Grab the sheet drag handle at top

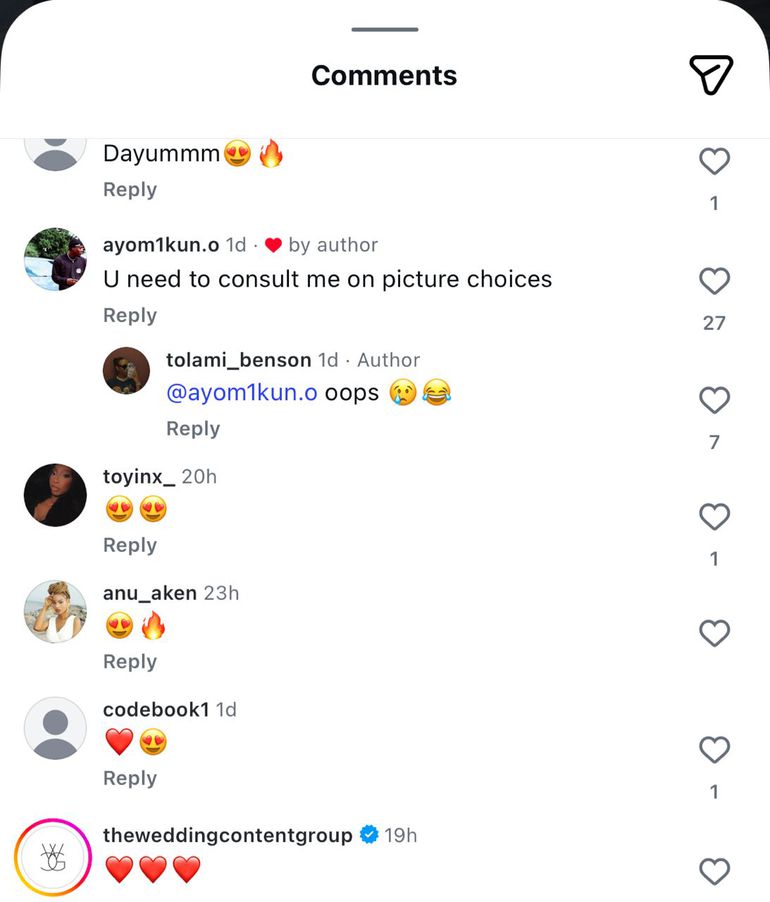click(x=385, y=29)
